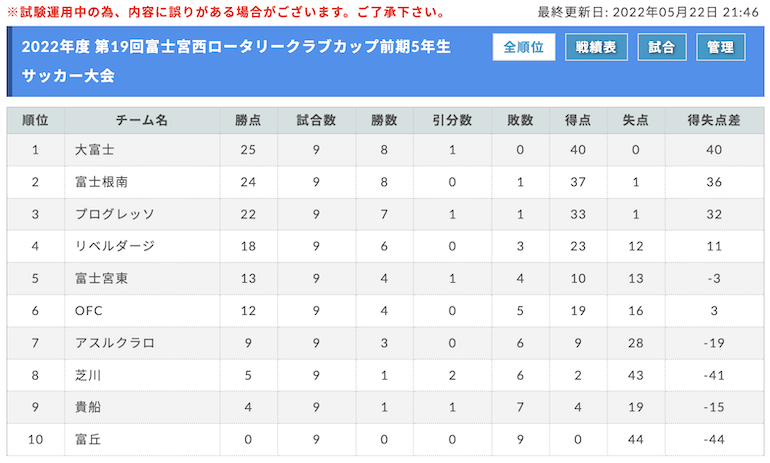Image resolution: width=770 pixels, height=463 pixels.
Task: Click team name 富丘
Action: (x=88, y=439)
